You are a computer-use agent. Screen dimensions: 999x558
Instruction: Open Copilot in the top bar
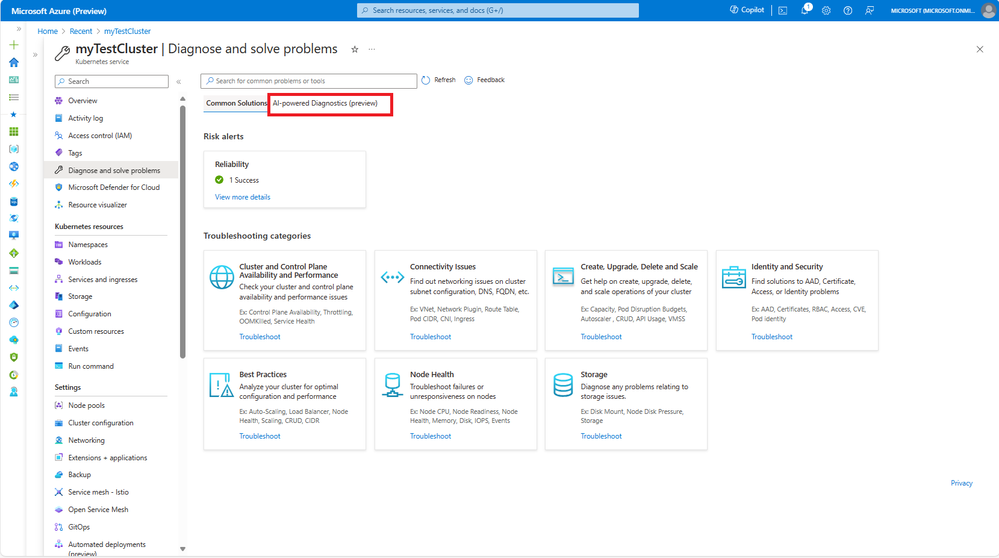747,10
